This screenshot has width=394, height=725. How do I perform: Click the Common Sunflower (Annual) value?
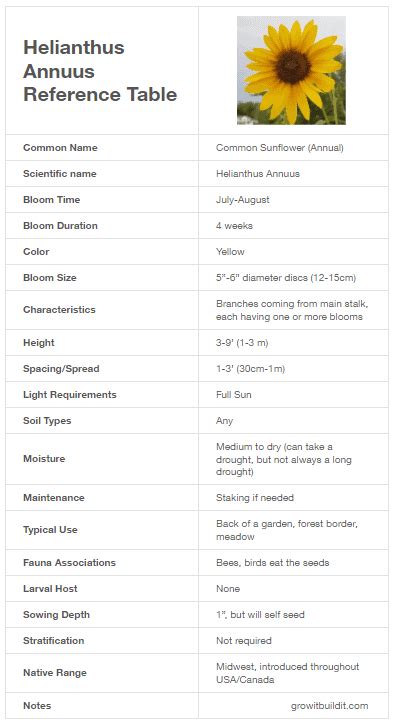point(280,148)
